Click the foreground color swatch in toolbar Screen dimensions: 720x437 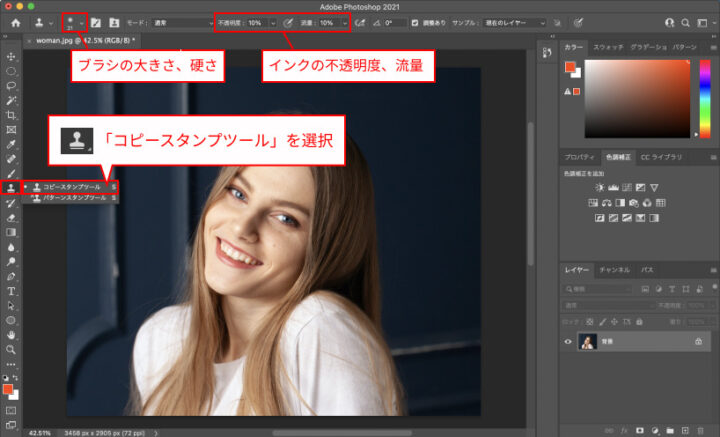pos(8,390)
